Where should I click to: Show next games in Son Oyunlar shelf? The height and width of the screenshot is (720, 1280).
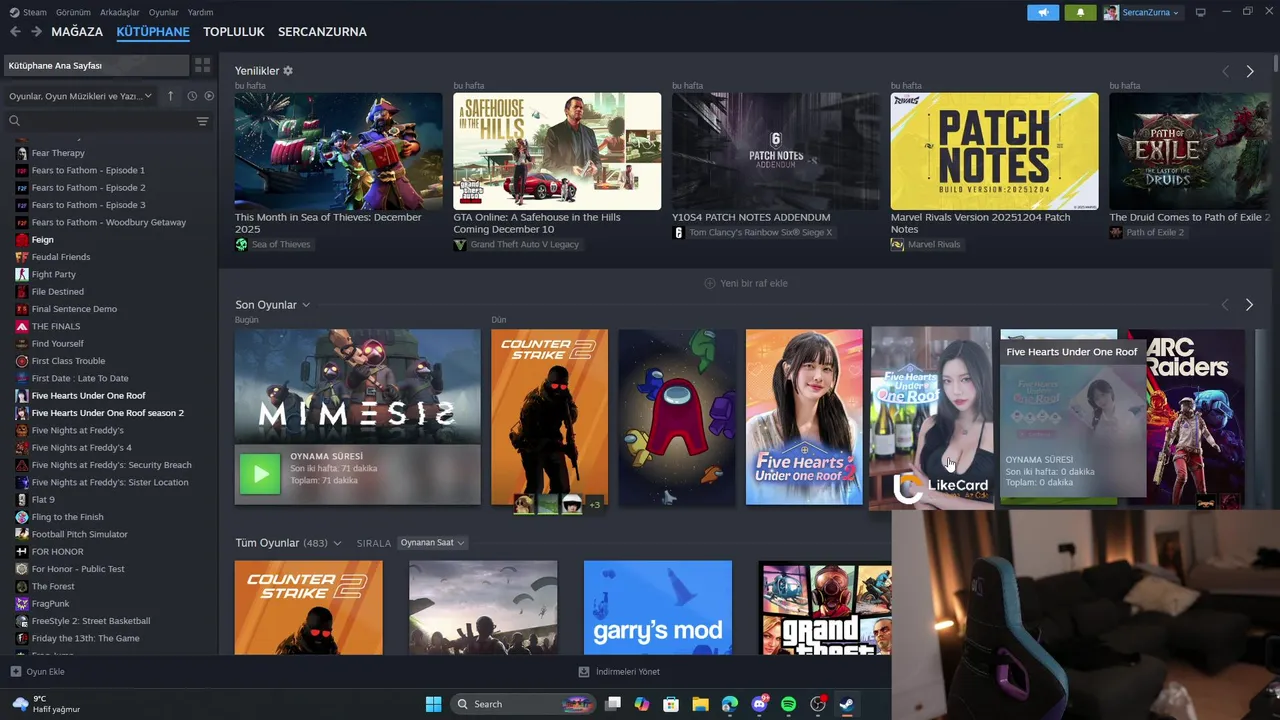click(x=1249, y=304)
